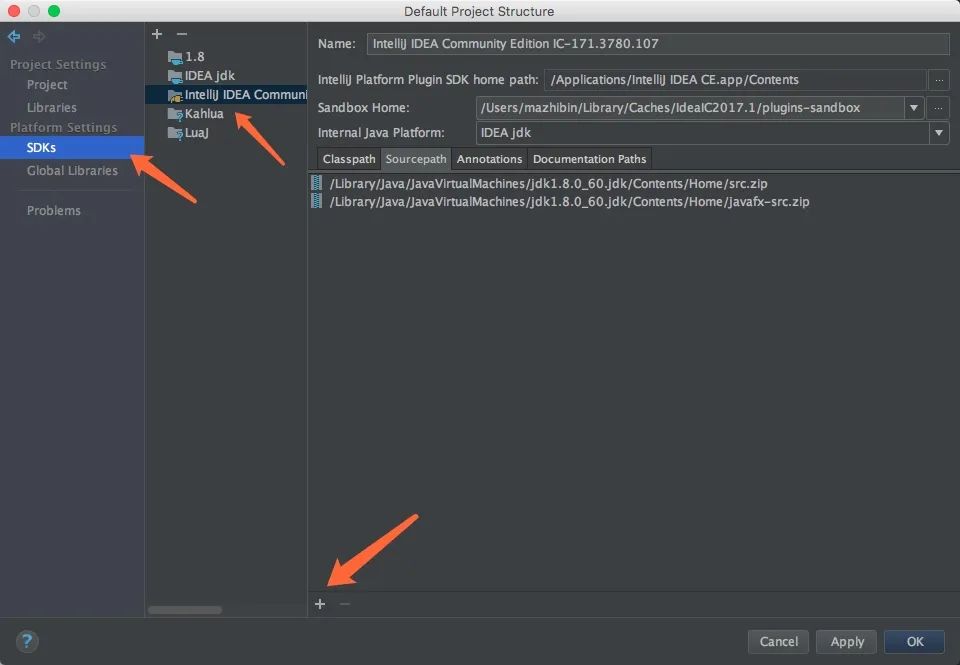
Task: Select the javafx-src.zip source path row
Action: 634,201
